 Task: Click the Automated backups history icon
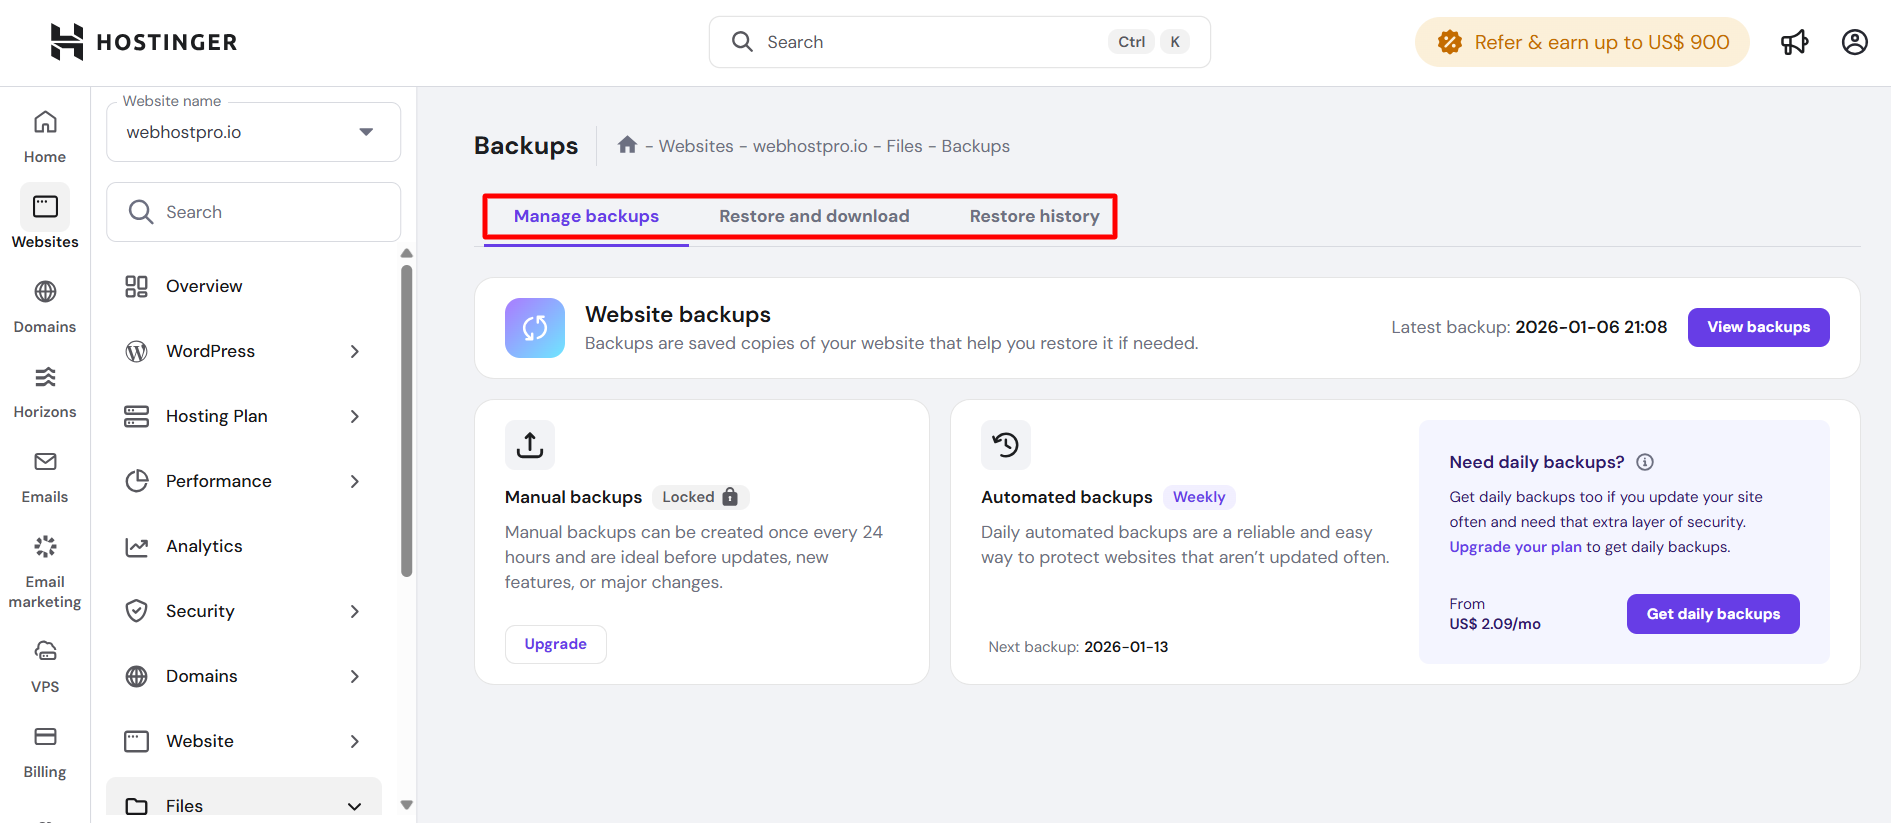pos(1006,445)
